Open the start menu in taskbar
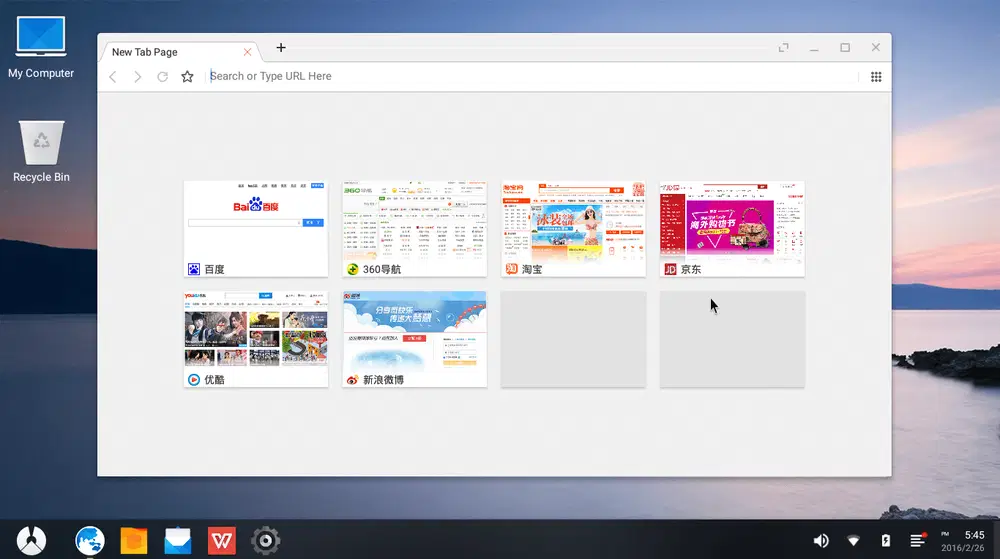This screenshot has height=559, width=1000. 31,541
